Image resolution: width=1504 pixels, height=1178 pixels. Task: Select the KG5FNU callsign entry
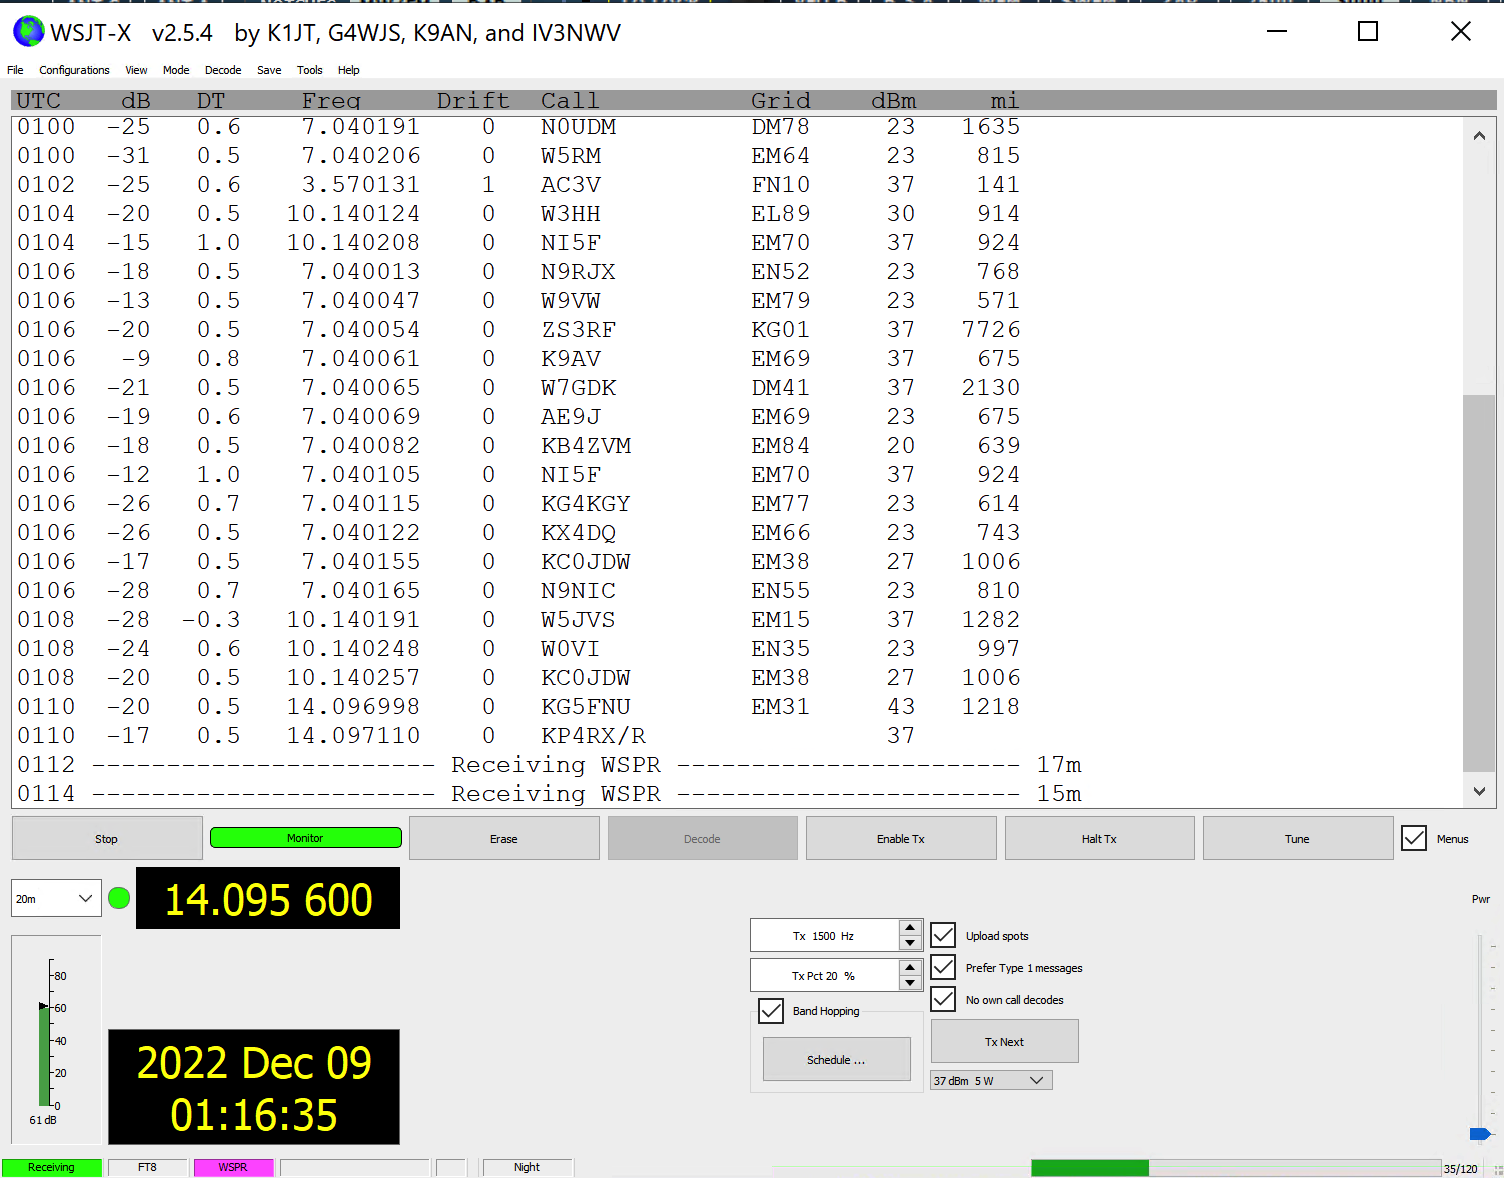click(x=586, y=707)
